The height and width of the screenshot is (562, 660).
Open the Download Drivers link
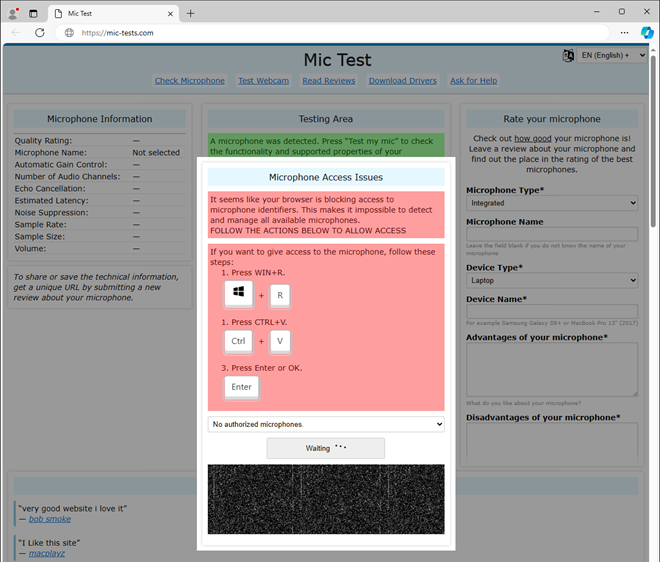(402, 81)
